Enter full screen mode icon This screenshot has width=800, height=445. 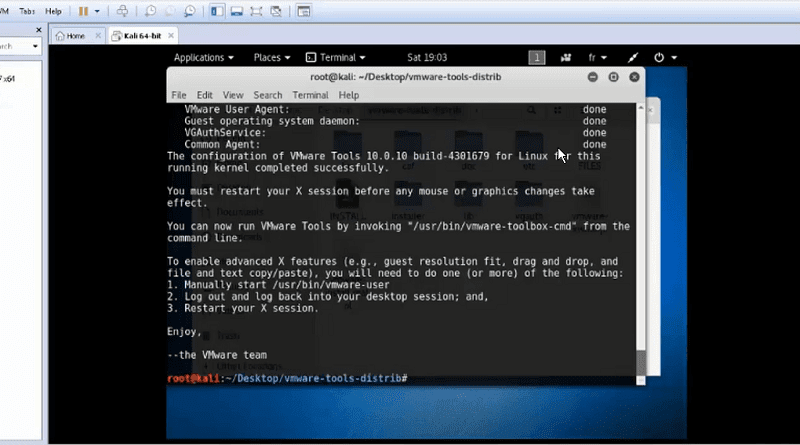256,11
